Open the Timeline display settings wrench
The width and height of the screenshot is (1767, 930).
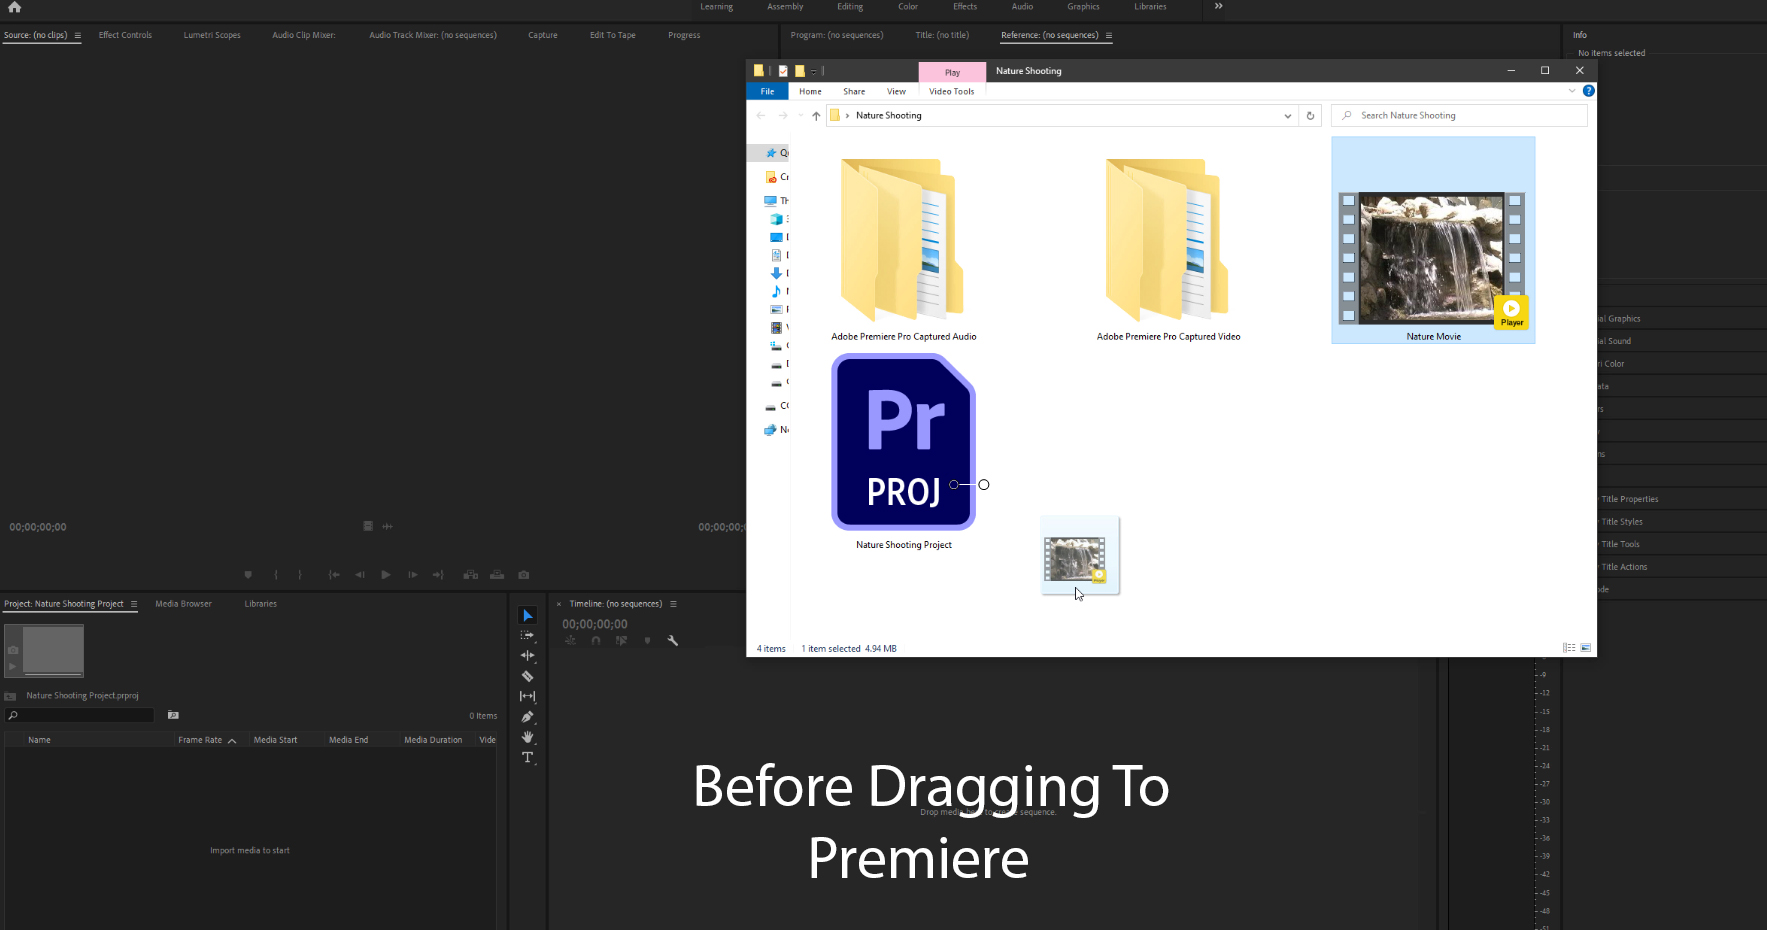673,640
